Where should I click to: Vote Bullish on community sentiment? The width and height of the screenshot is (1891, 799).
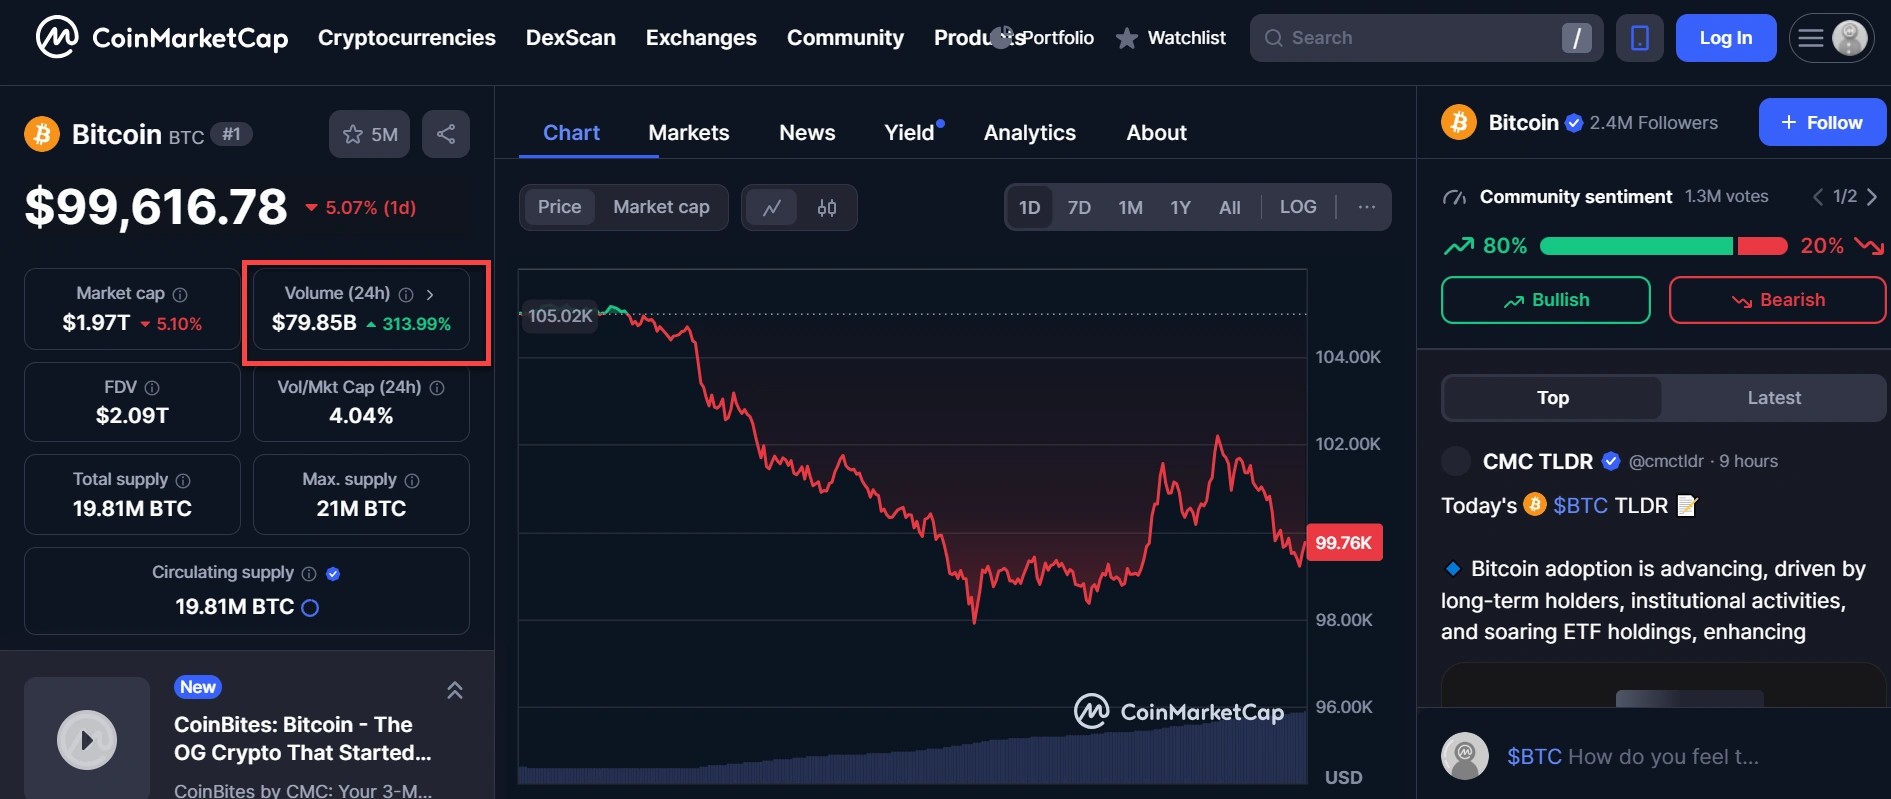pyautogui.click(x=1545, y=300)
